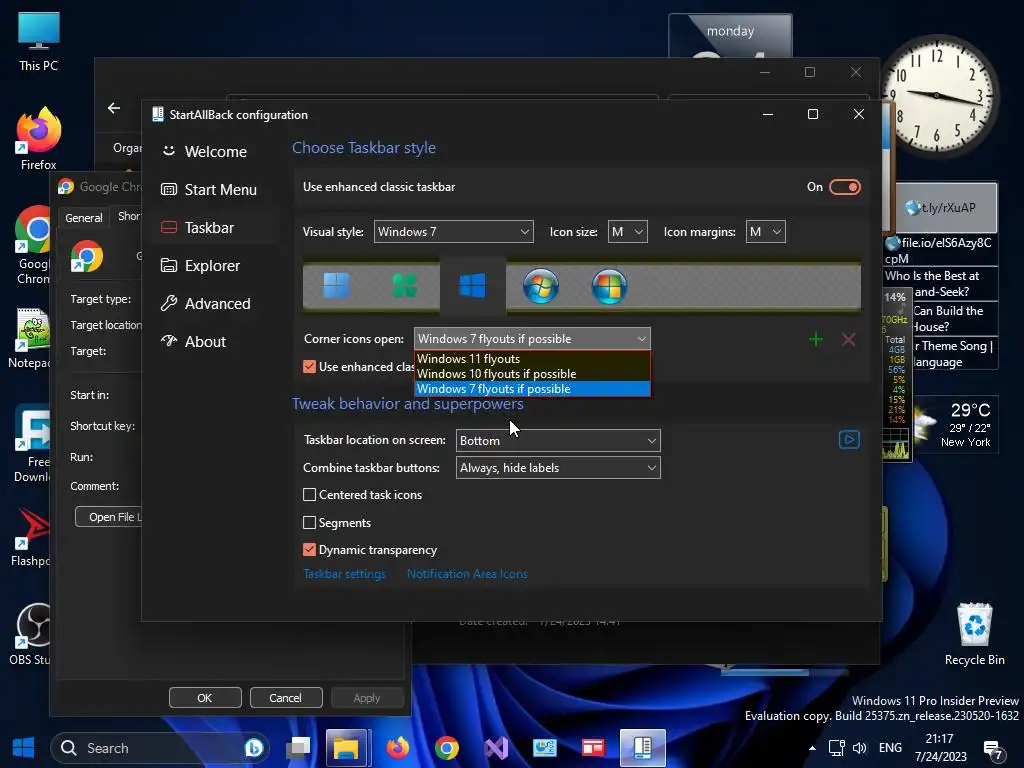Open Firefox desktop shortcut
This screenshot has width=1024, height=768.
pyautogui.click(x=39, y=139)
